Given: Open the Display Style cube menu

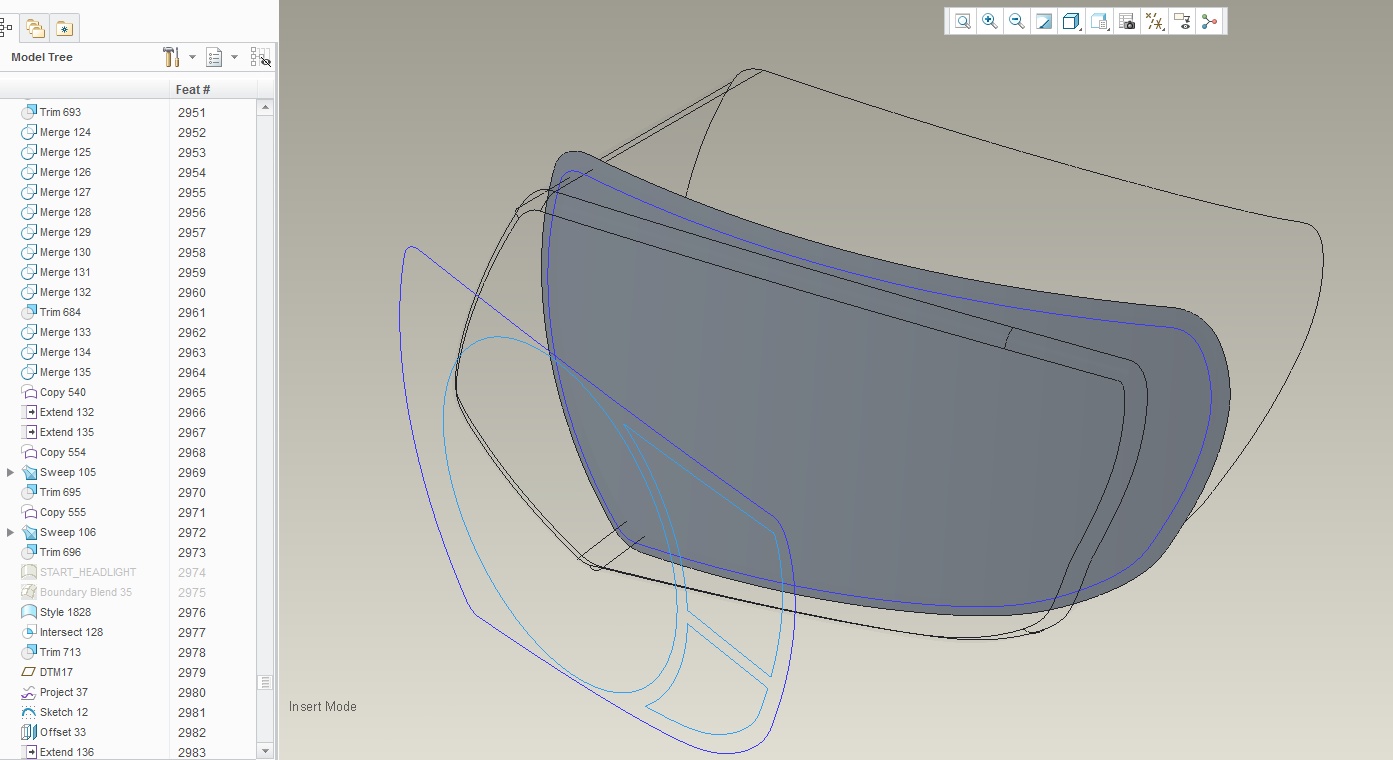Looking at the screenshot, I should tap(1071, 21).
